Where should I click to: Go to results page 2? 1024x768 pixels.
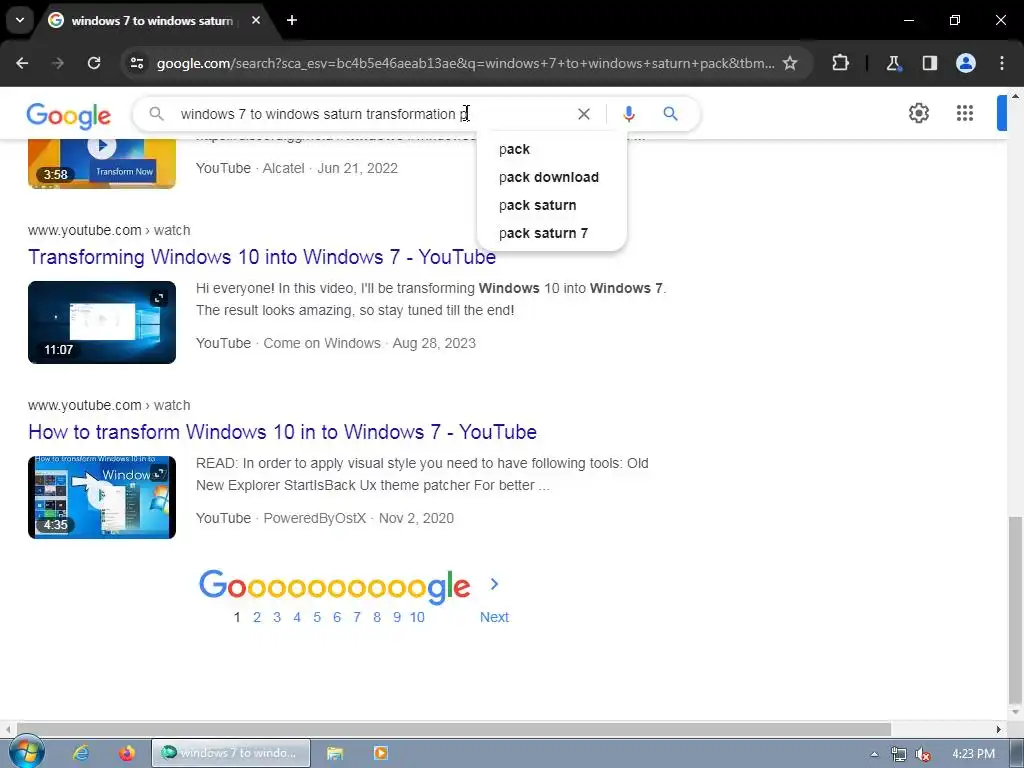point(257,617)
